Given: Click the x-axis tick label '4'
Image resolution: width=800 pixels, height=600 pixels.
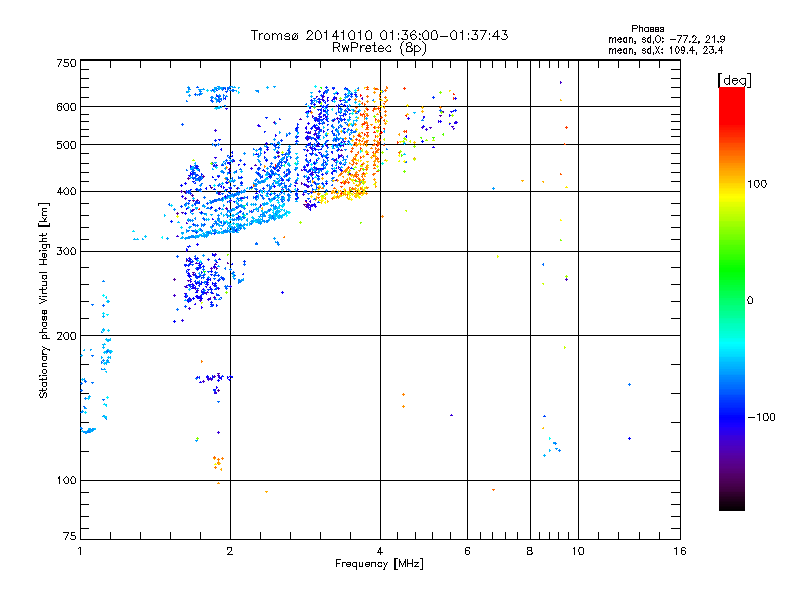Looking at the screenshot, I should click(380, 551).
